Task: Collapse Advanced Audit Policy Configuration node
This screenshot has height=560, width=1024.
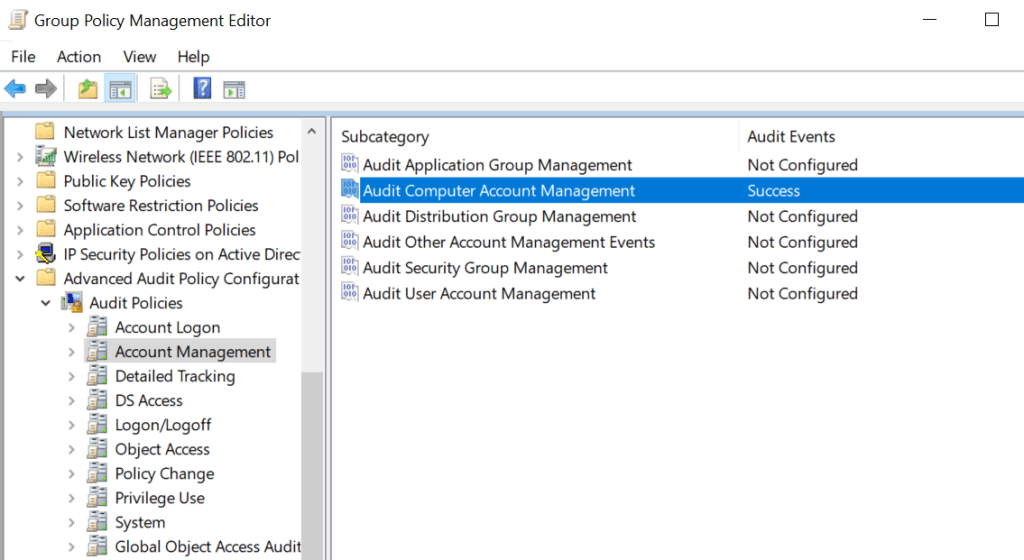Action: click(x=20, y=279)
